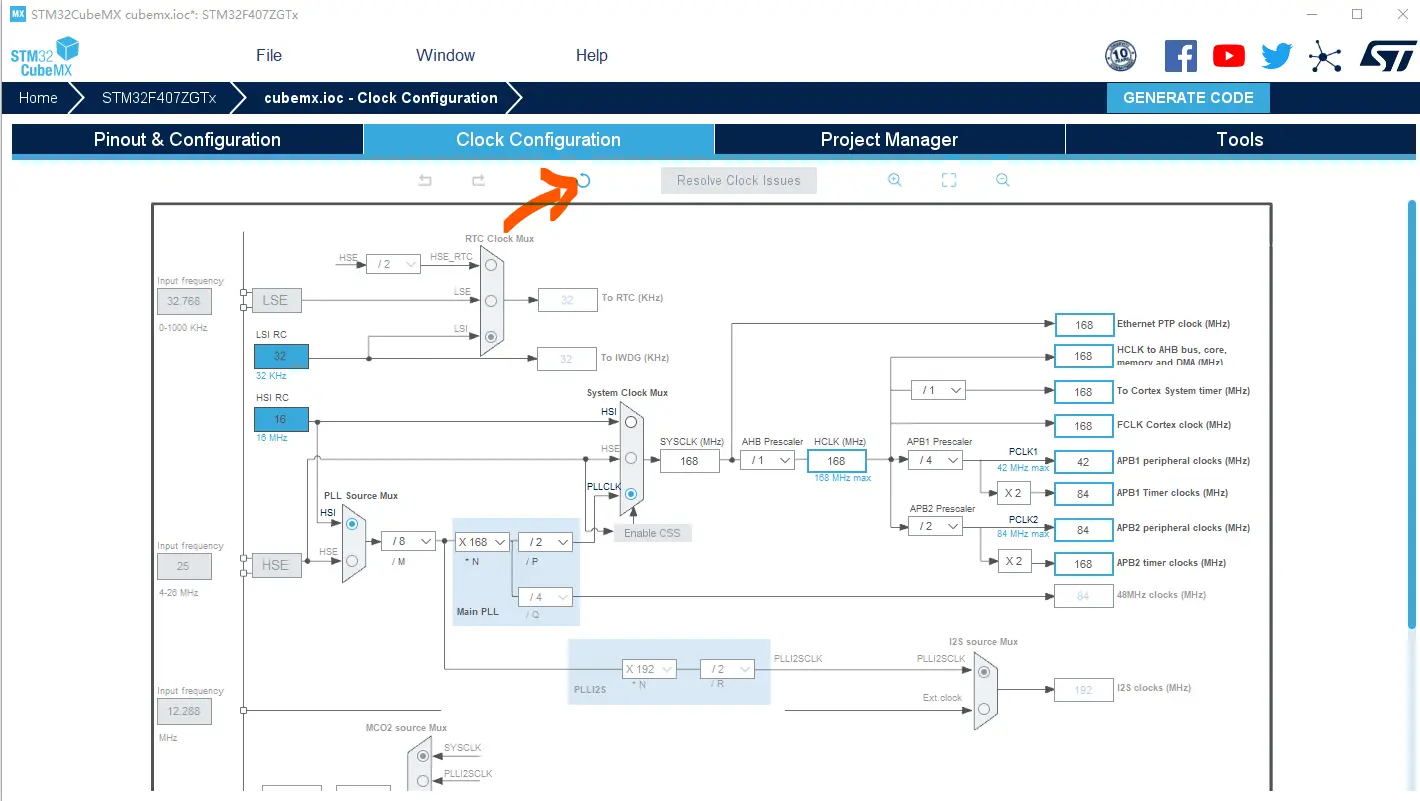Screen dimensions: 1420x801
Task: Switch to the Project Manager tab
Action: (x=890, y=140)
